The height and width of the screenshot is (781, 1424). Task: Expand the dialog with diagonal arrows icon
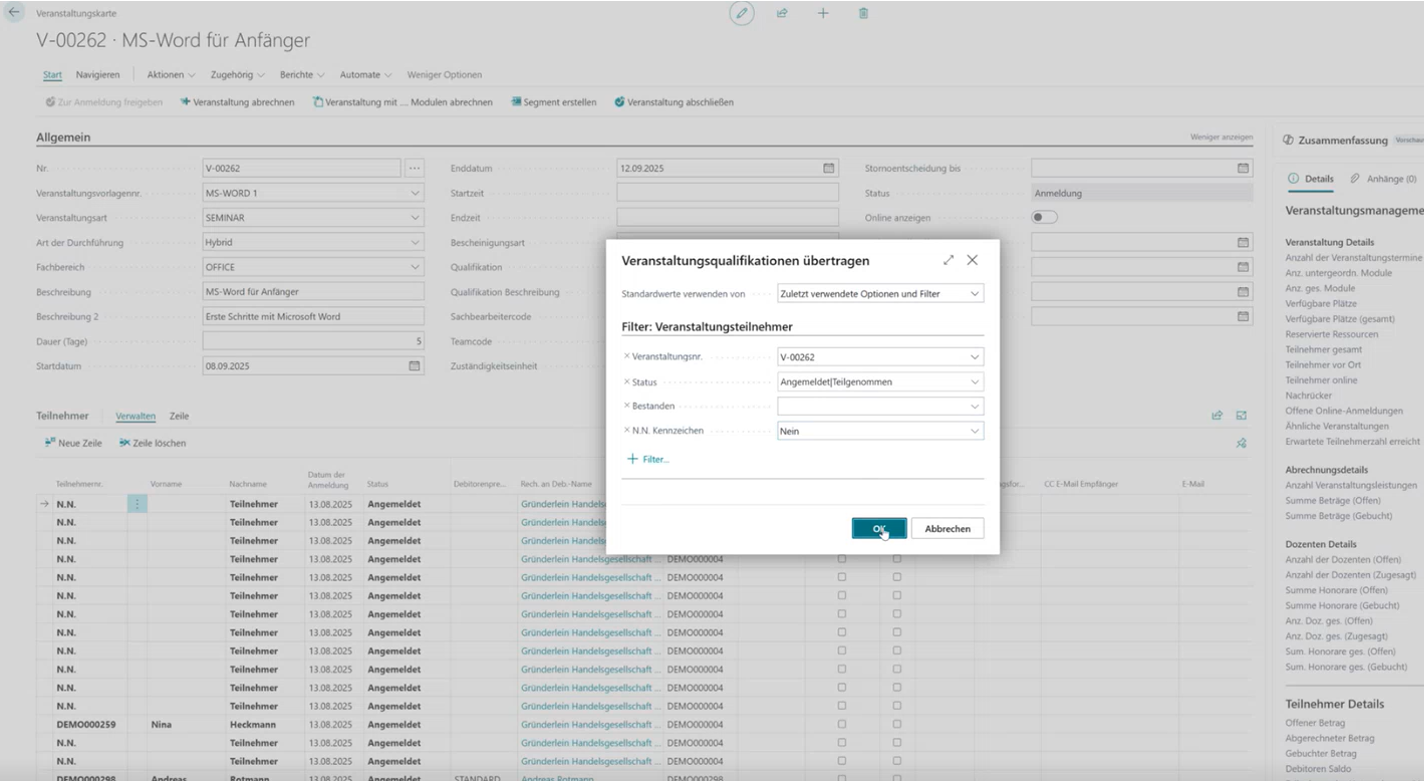948,260
